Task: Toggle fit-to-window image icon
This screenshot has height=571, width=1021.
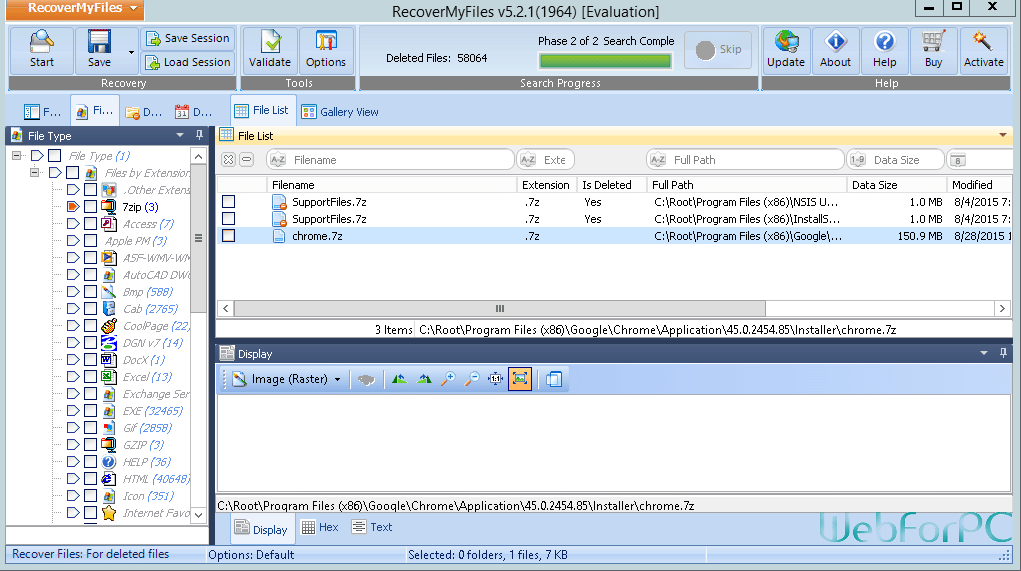Action: (x=520, y=379)
